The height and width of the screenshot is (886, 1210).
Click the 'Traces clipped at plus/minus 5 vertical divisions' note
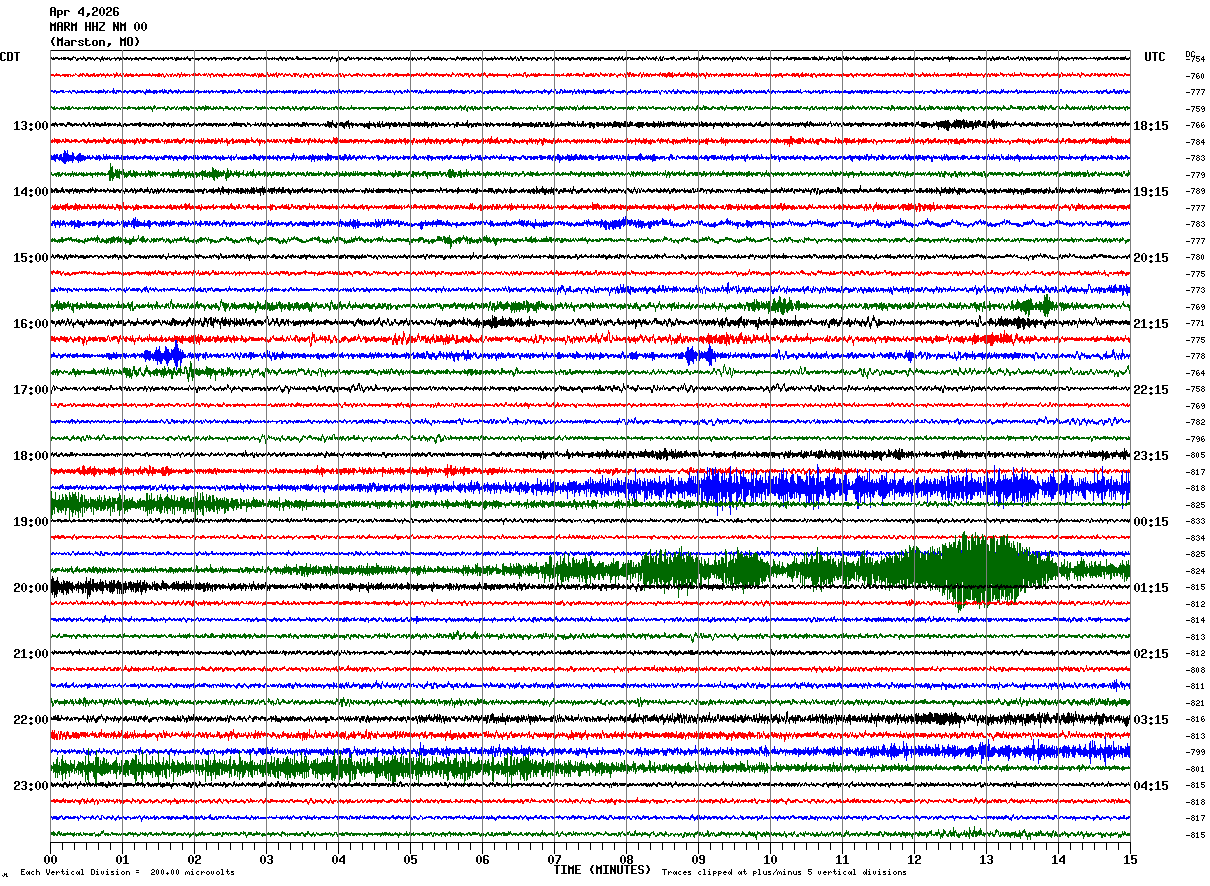[x=784, y=872]
